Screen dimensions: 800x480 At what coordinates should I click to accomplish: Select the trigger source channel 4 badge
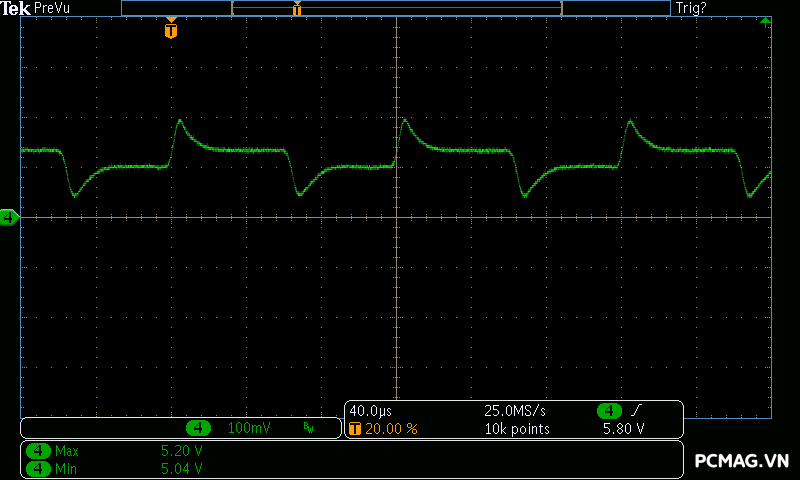[609, 411]
